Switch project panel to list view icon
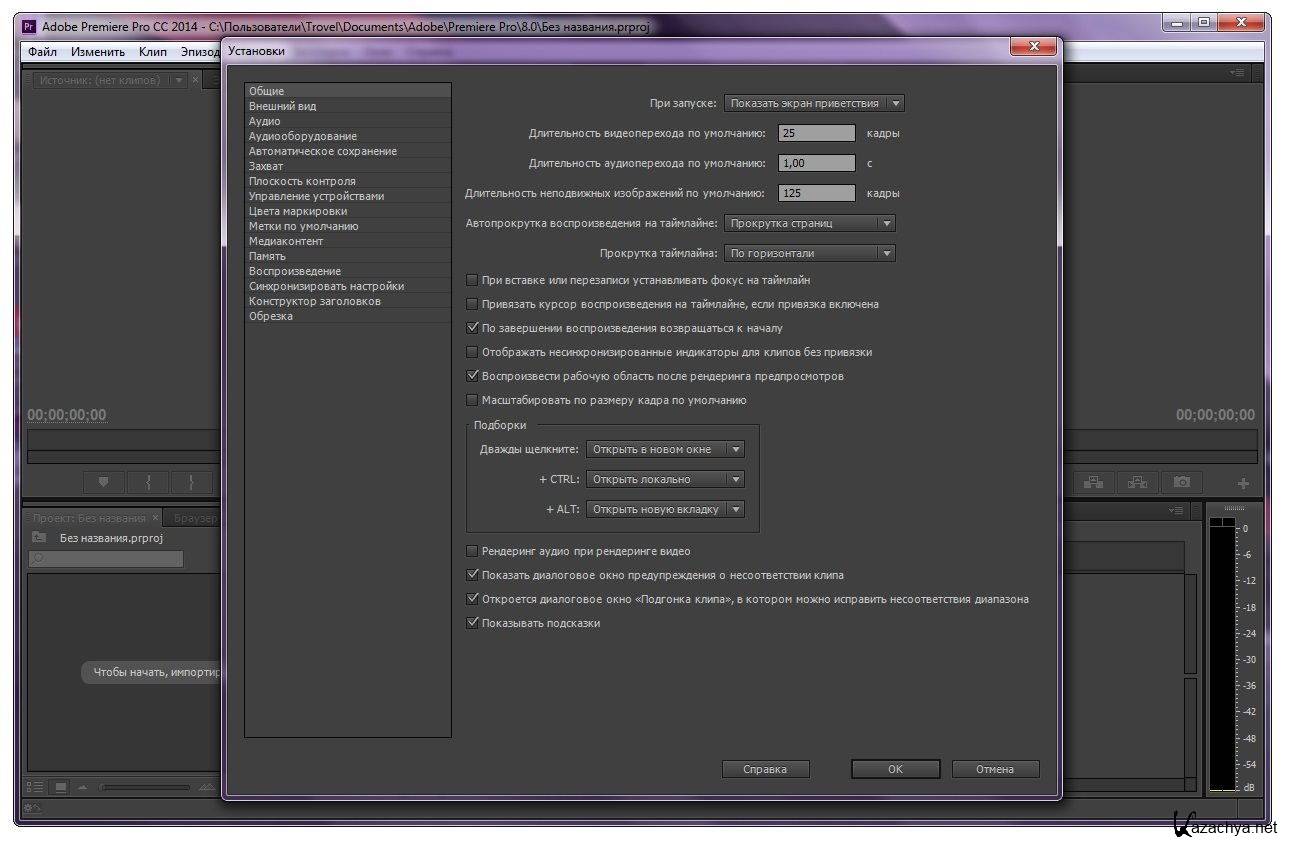Image resolution: width=1289 pixels, height=846 pixels. pyautogui.click(x=35, y=787)
